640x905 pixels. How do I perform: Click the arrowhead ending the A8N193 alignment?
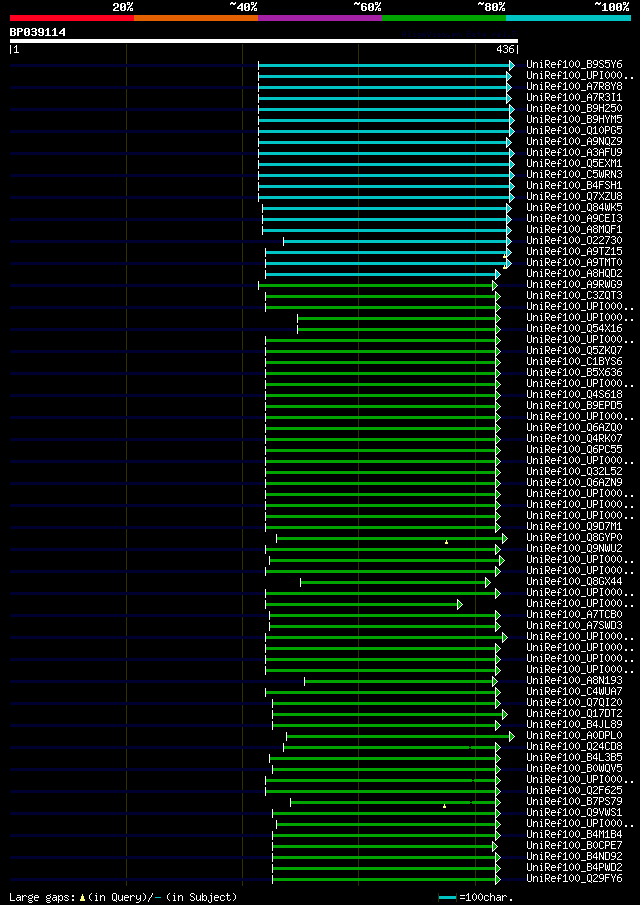coord(495,681)
